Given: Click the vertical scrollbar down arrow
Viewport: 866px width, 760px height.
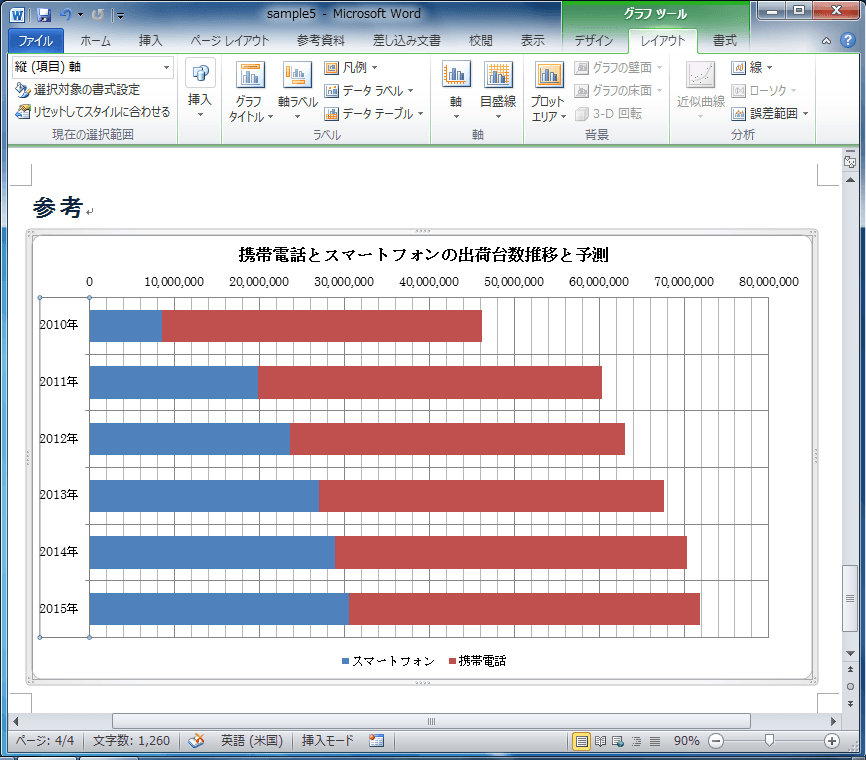Looking at the screenshot, I should 850,653.
